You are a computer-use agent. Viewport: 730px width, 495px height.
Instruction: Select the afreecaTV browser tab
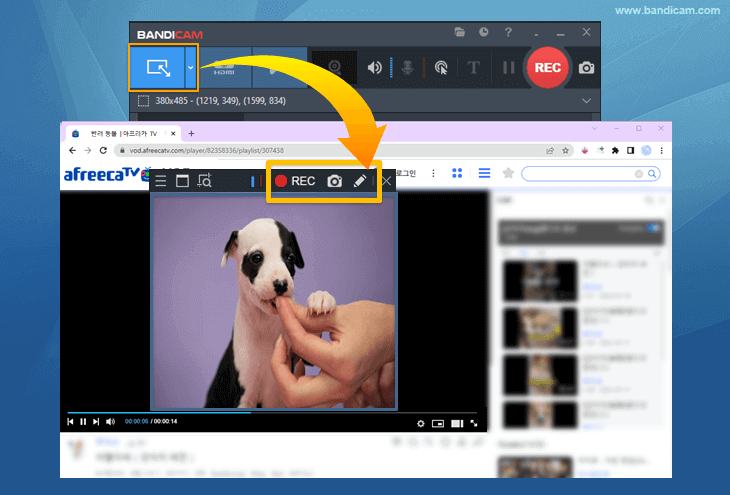pyautogui.click(x=123, y=134)
